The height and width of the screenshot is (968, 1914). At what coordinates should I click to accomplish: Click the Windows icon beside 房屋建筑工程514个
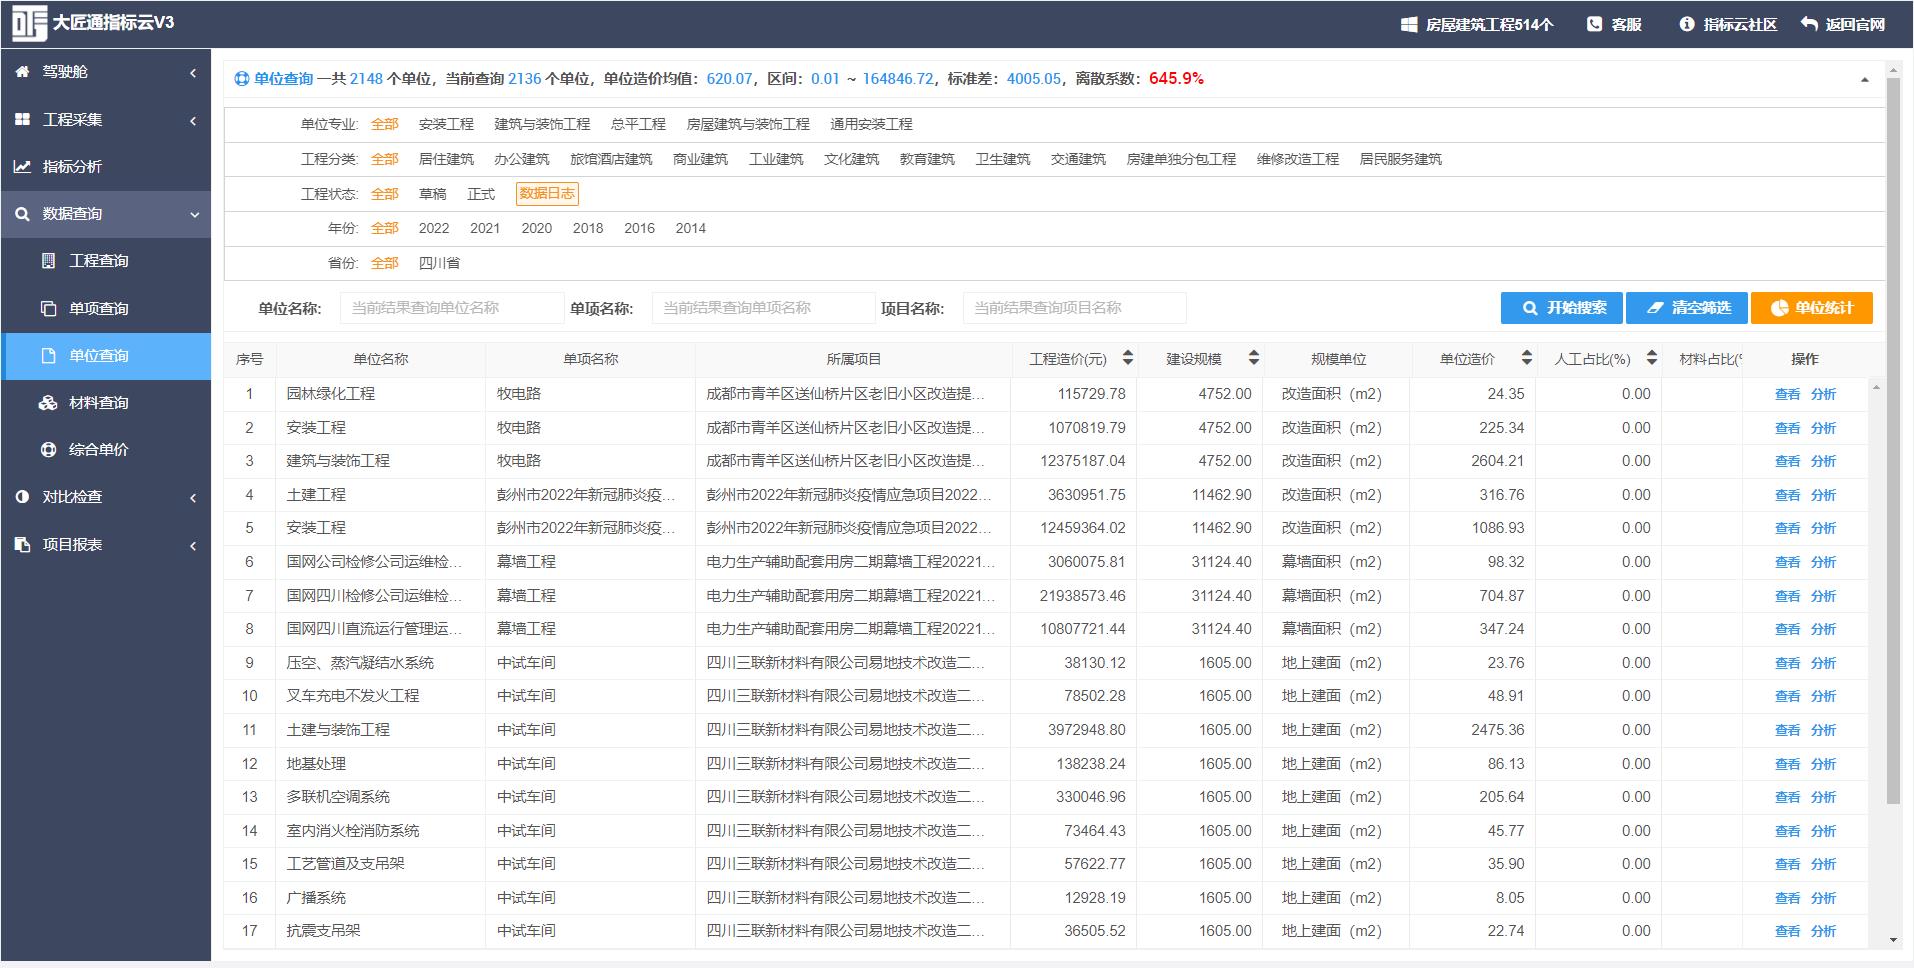1409,24
